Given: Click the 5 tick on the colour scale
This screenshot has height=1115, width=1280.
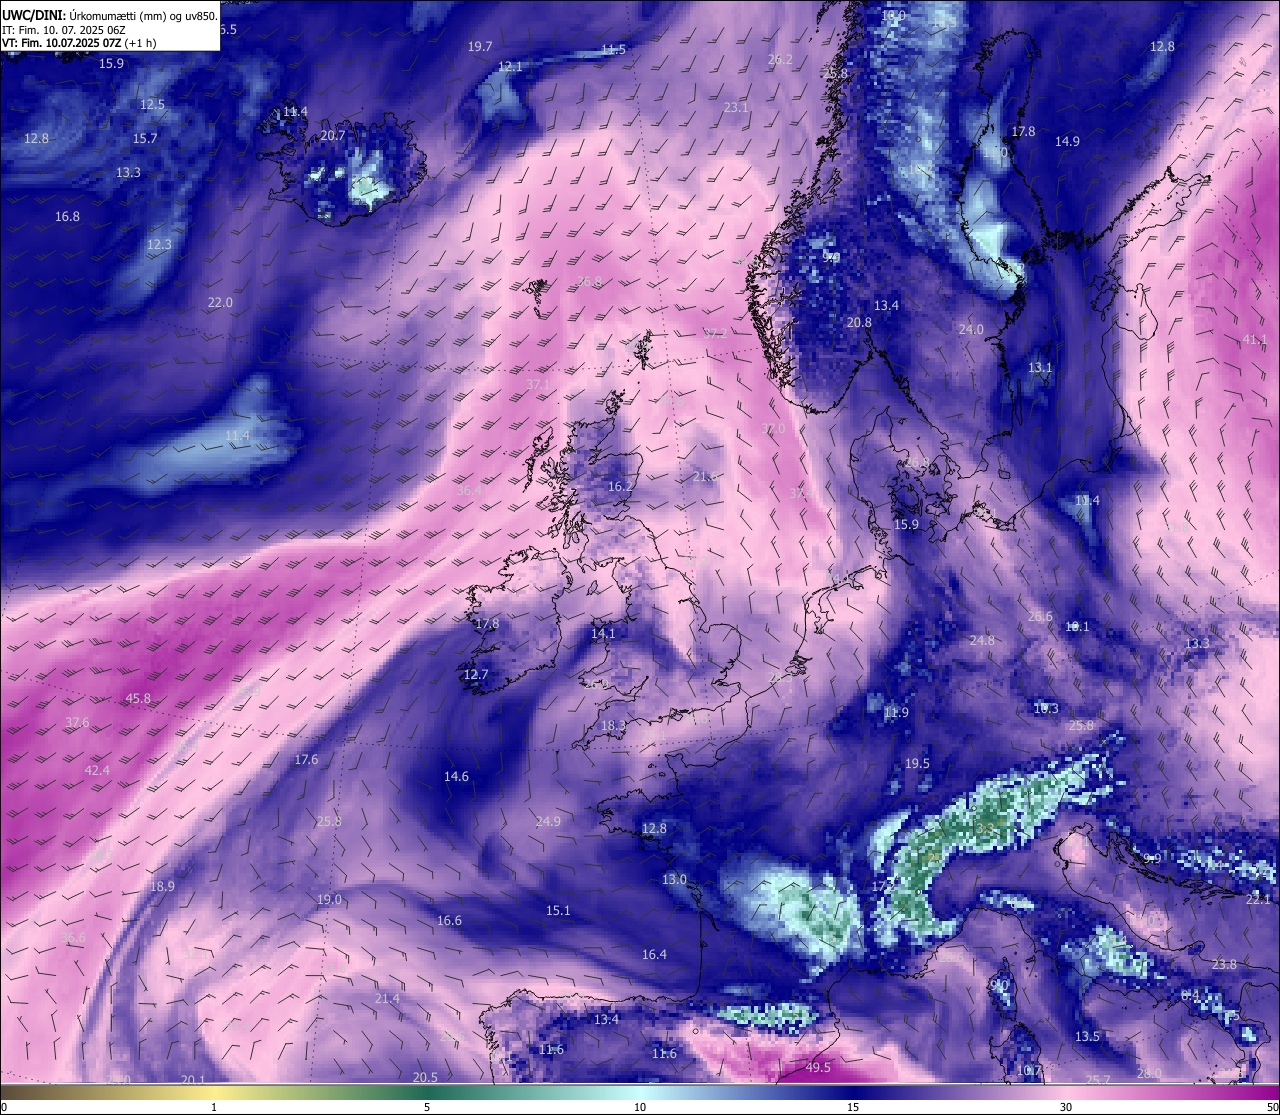Looking at the screenshot, I should point(427,1107).
